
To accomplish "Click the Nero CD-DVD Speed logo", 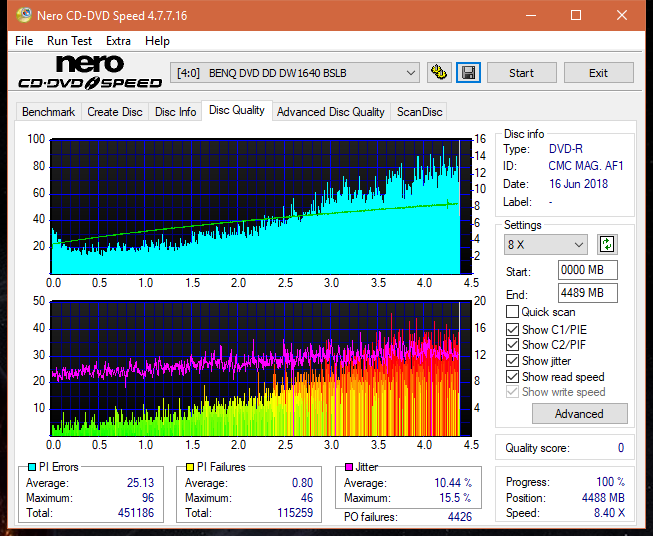I will point(90,73).
